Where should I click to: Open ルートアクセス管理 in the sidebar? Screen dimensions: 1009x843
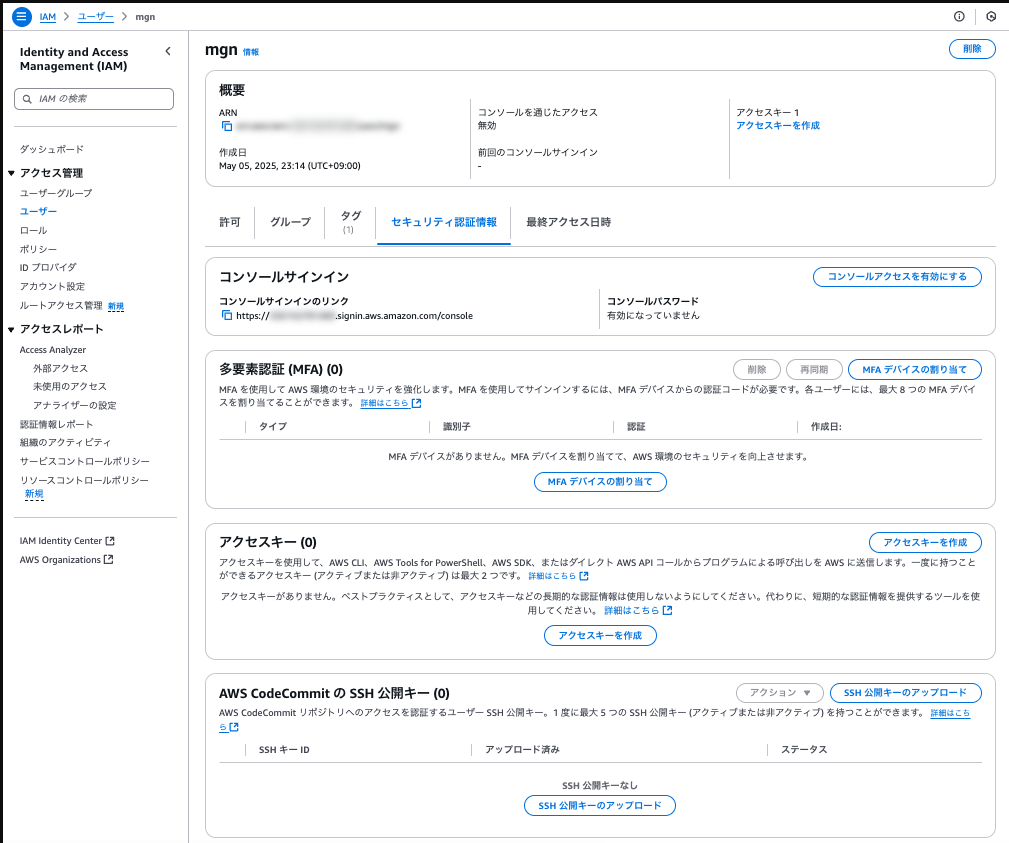(61, 305)
